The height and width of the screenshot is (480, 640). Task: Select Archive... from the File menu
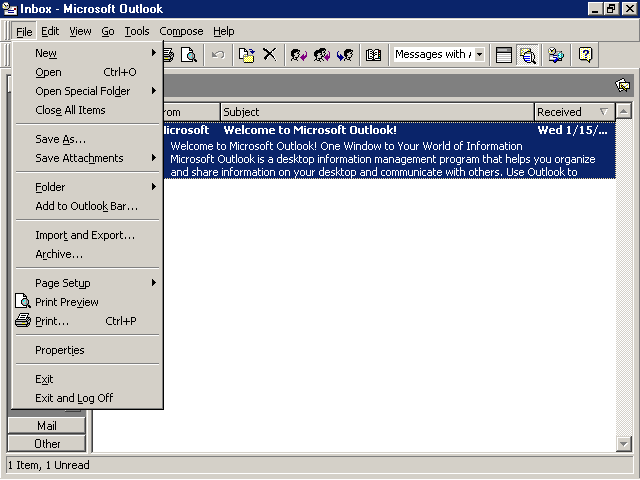click(87, 254)
